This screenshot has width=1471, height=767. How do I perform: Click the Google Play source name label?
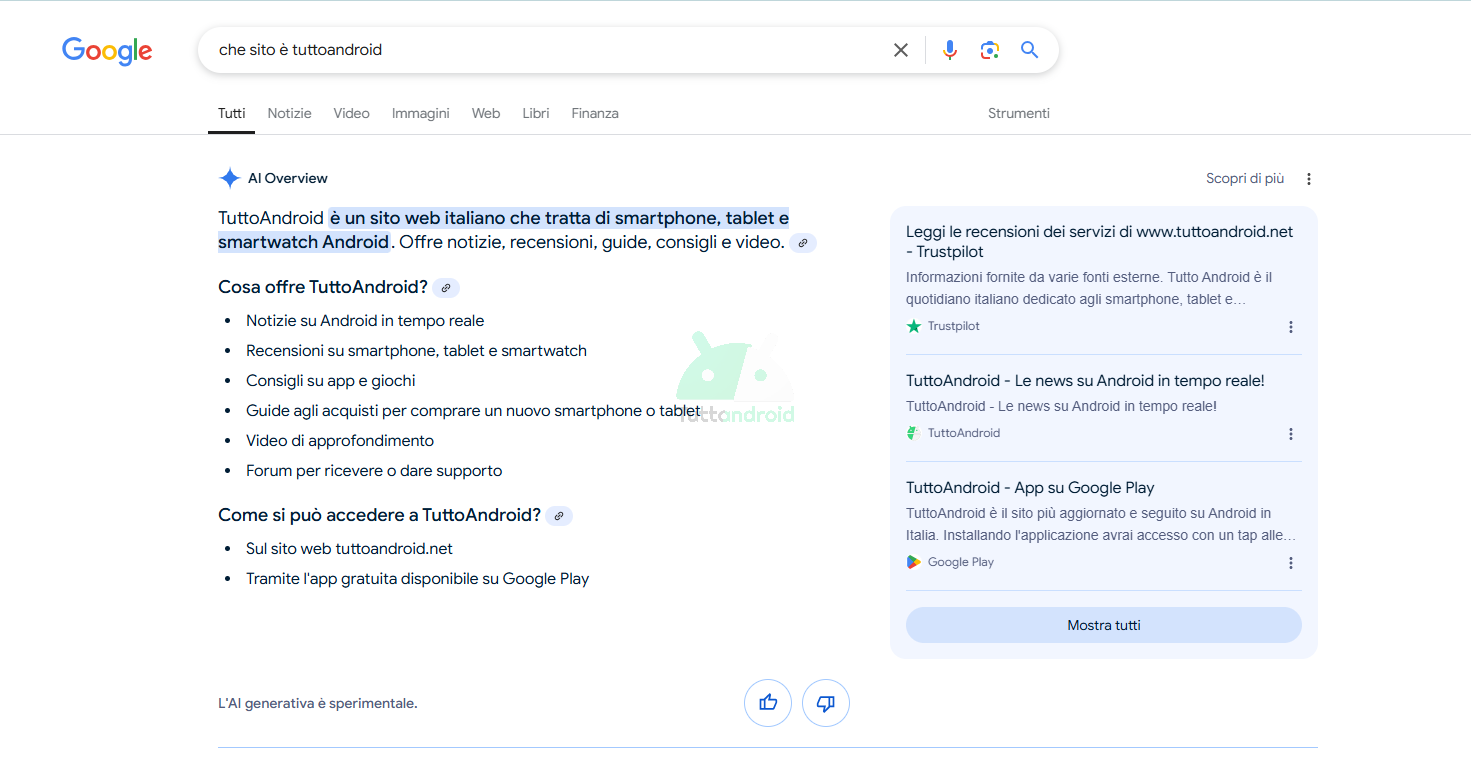(x=961, y=562)
